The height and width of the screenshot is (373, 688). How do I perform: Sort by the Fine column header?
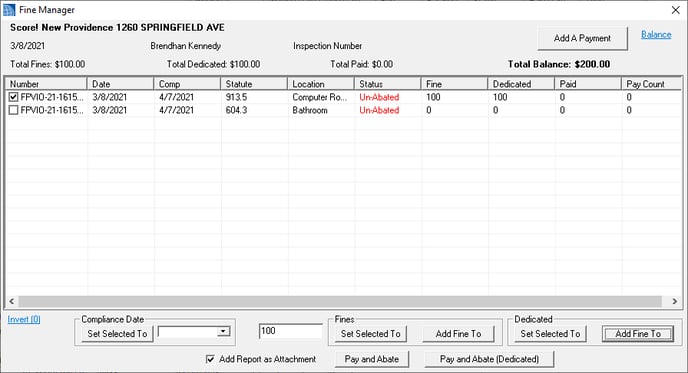click(454, 84)
